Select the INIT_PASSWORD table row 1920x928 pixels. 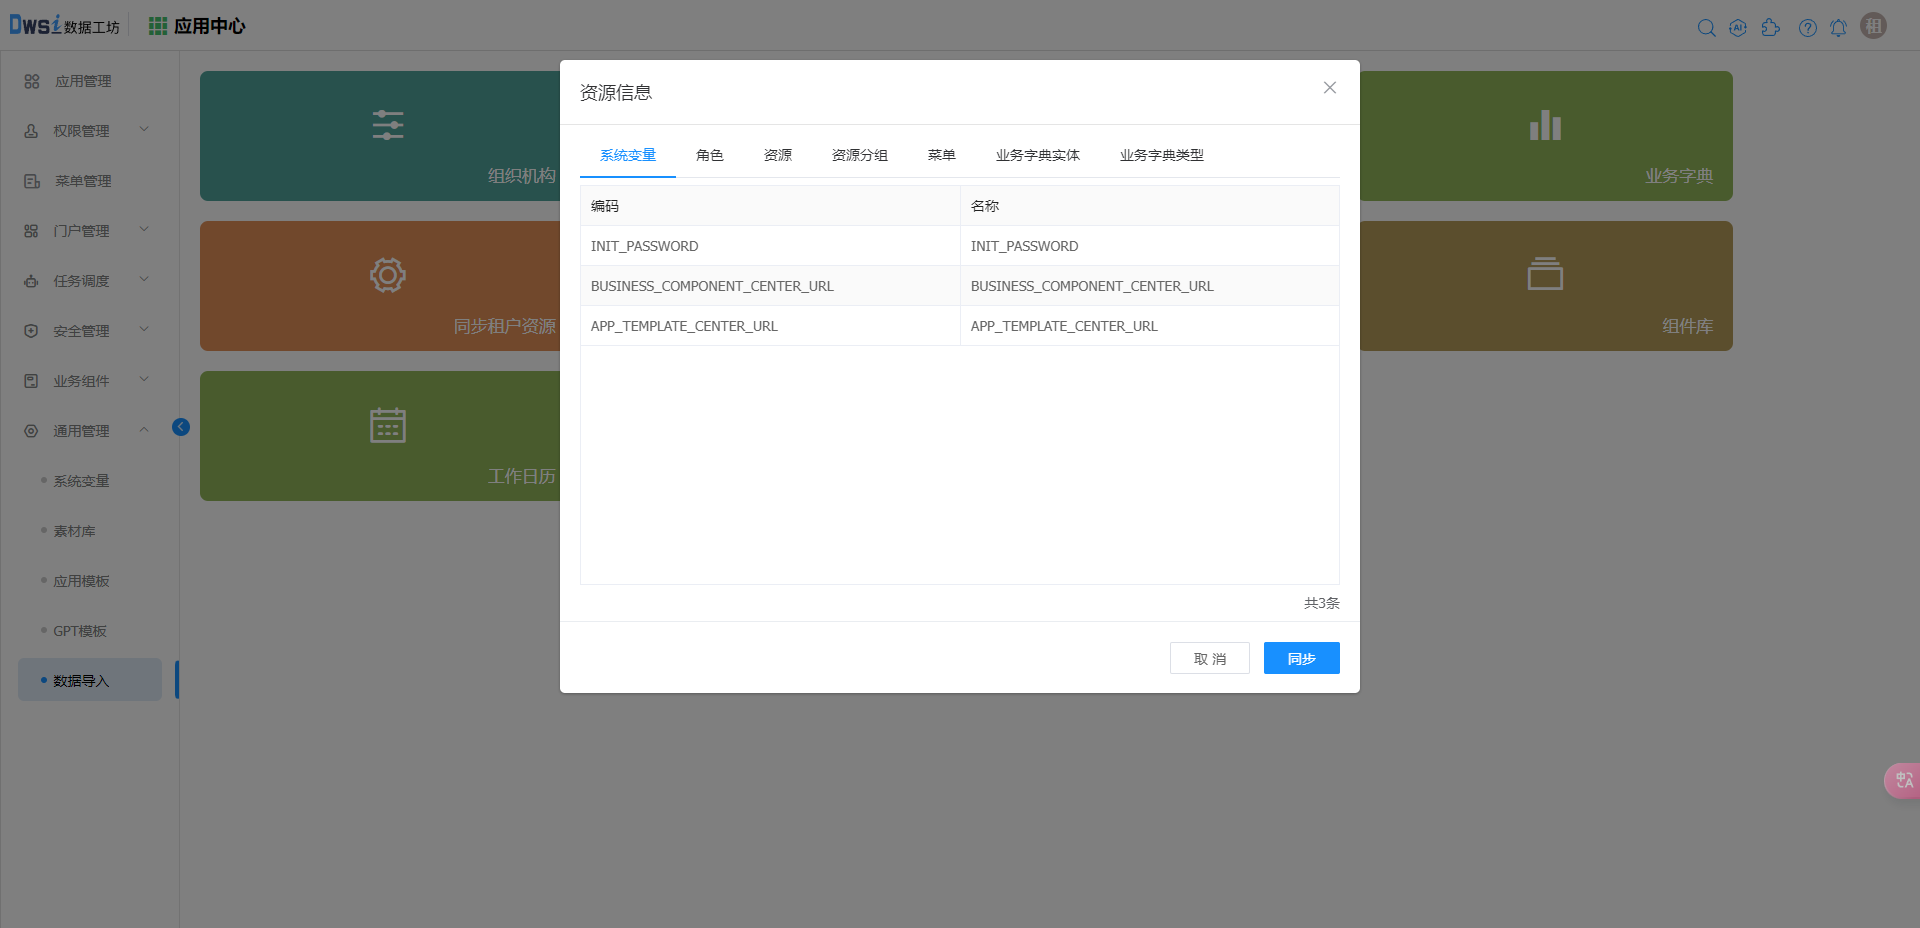770,246
